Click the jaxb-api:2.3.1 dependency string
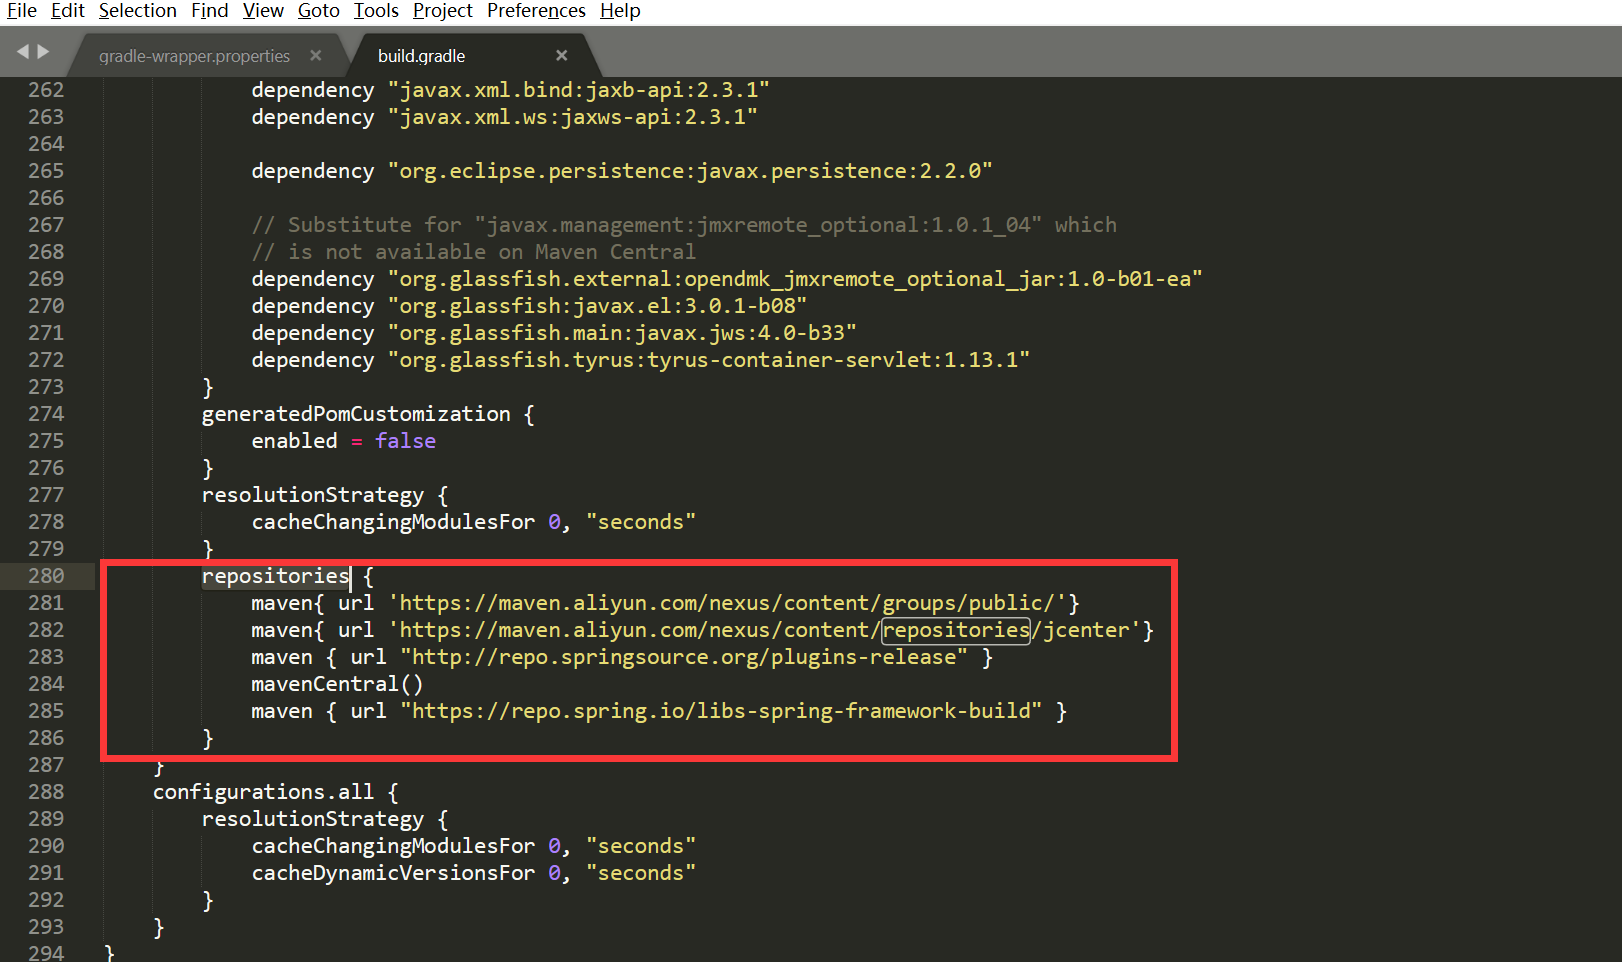This screenshot has width=1622, height=962. (578, 90)
